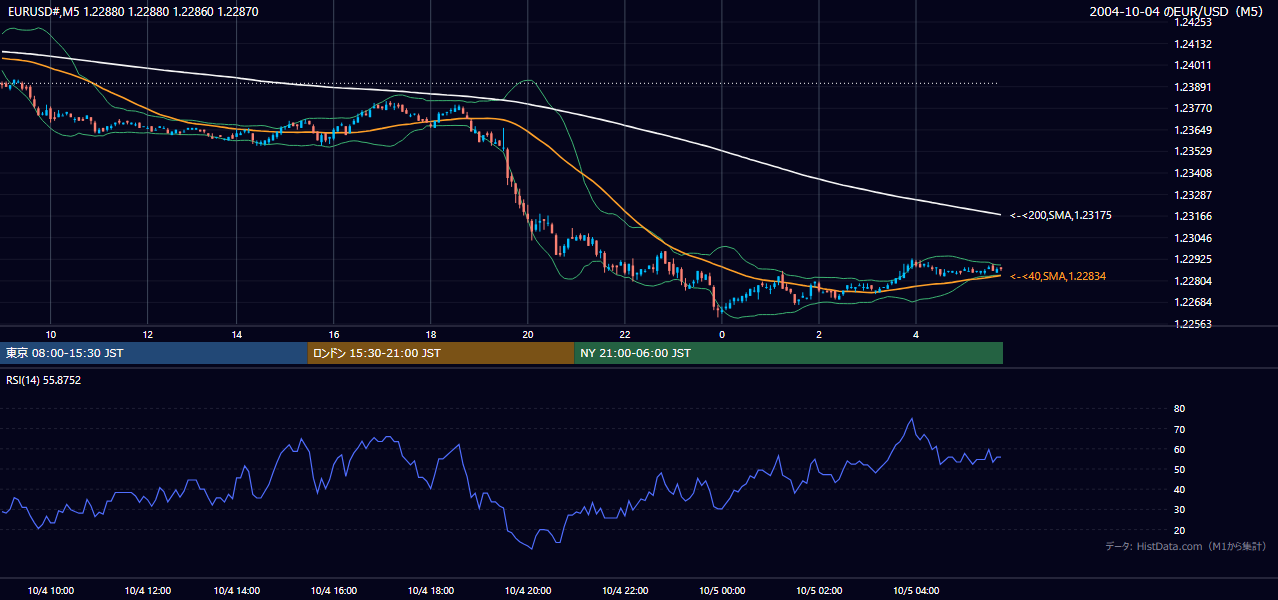Click RSI axis level 70

[x=1179, y=429]
